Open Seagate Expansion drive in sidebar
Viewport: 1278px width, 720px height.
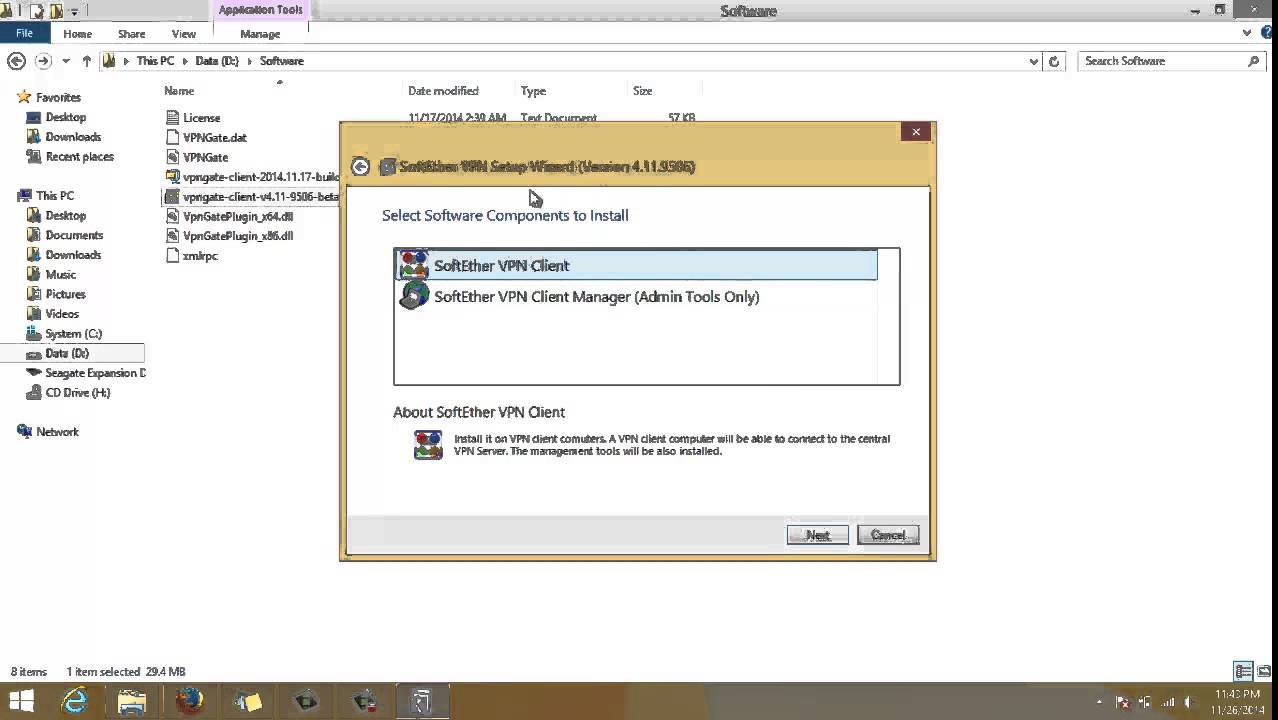(x=94, y=373)
